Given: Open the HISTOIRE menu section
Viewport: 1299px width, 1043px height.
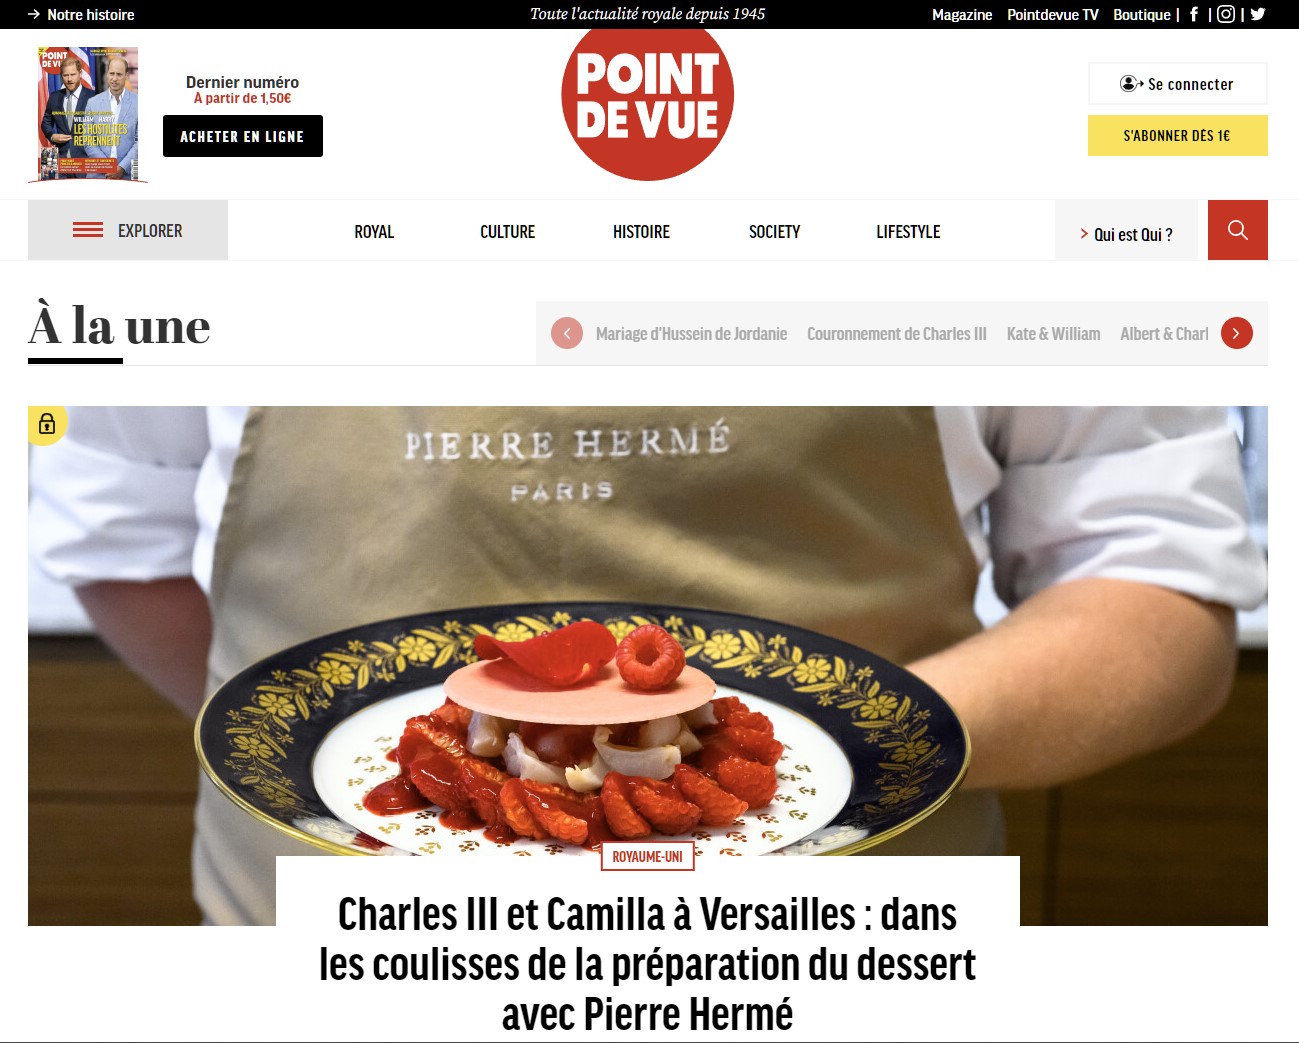Looking at the screenshot, I should 641,232.
